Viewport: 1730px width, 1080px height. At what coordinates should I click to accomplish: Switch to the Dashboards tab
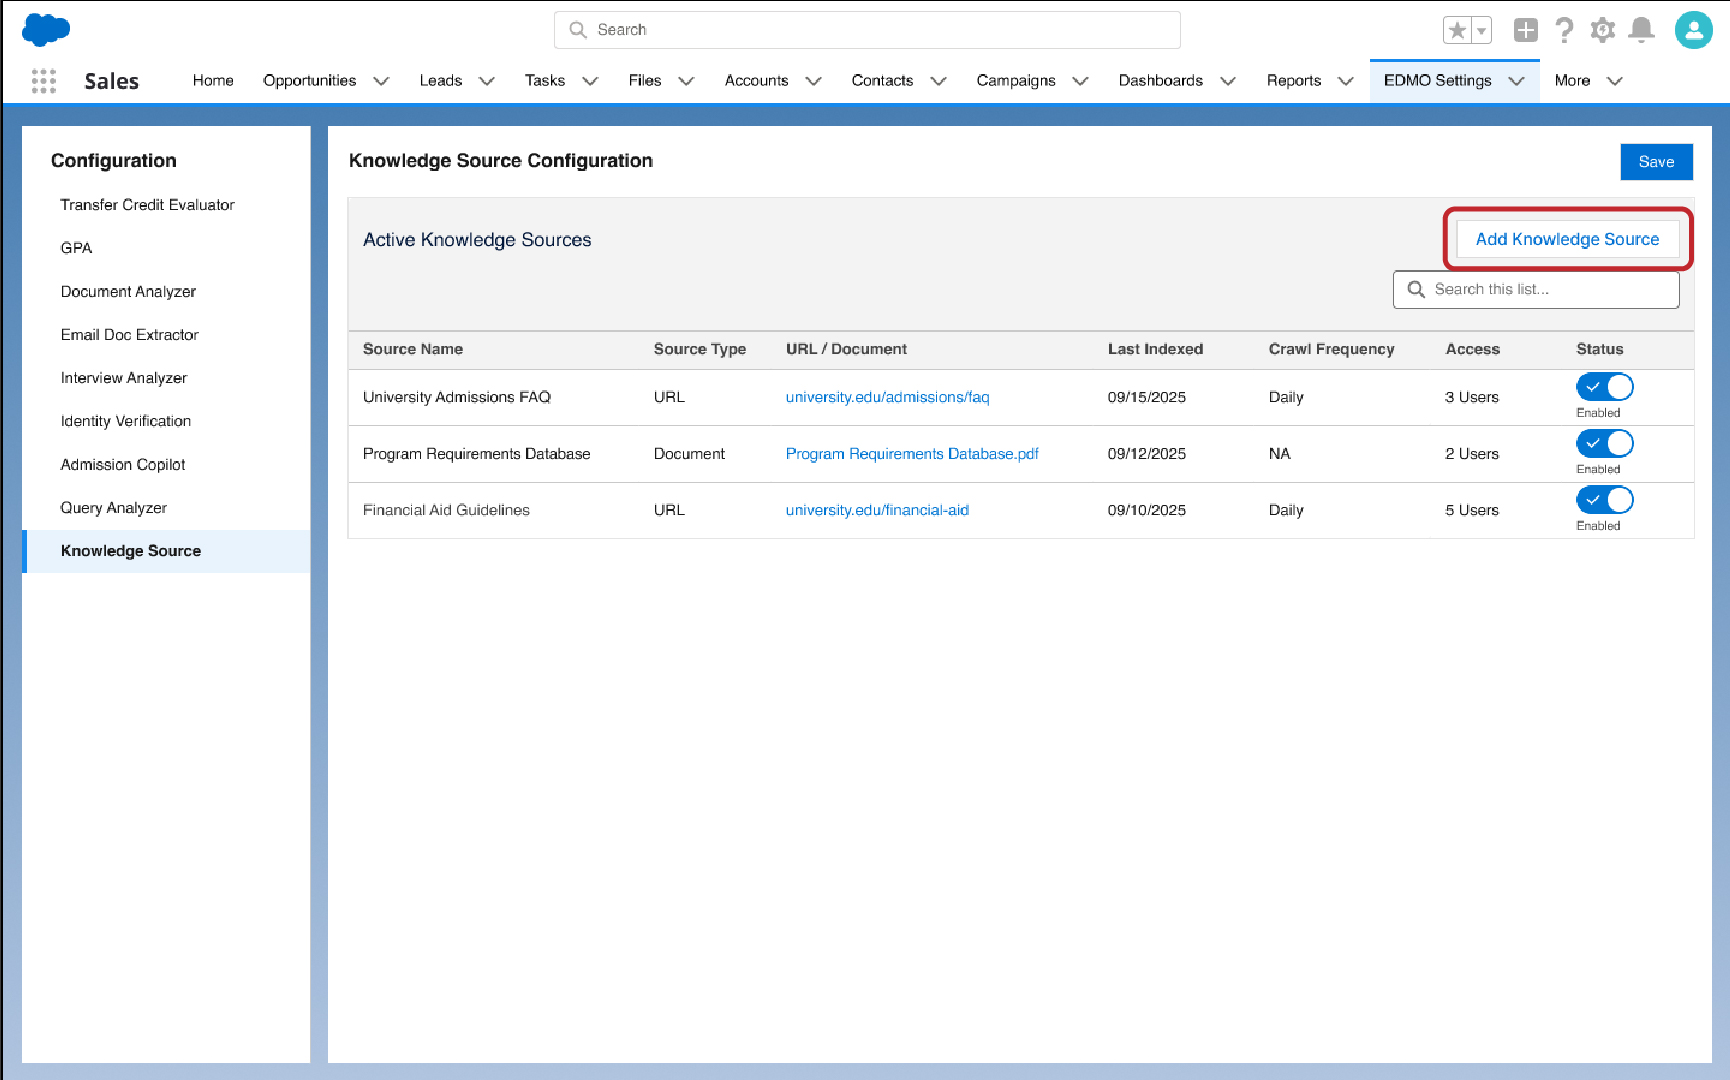tap(1161, 81)
